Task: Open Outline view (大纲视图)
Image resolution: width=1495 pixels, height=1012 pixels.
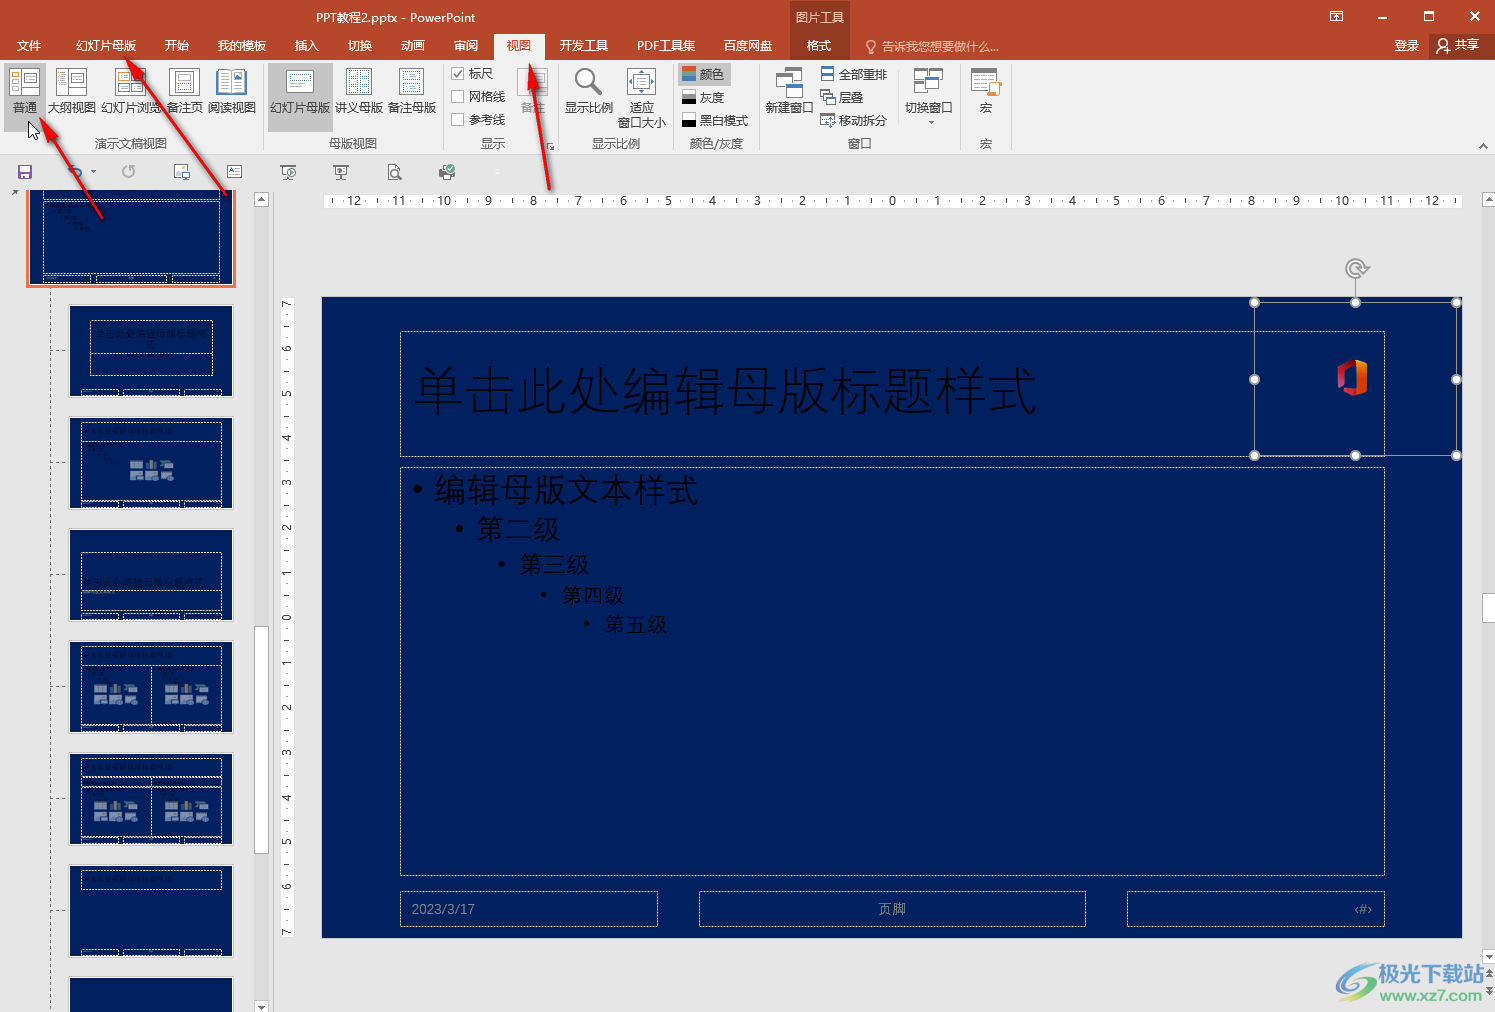Action: (x=71, y=92)
